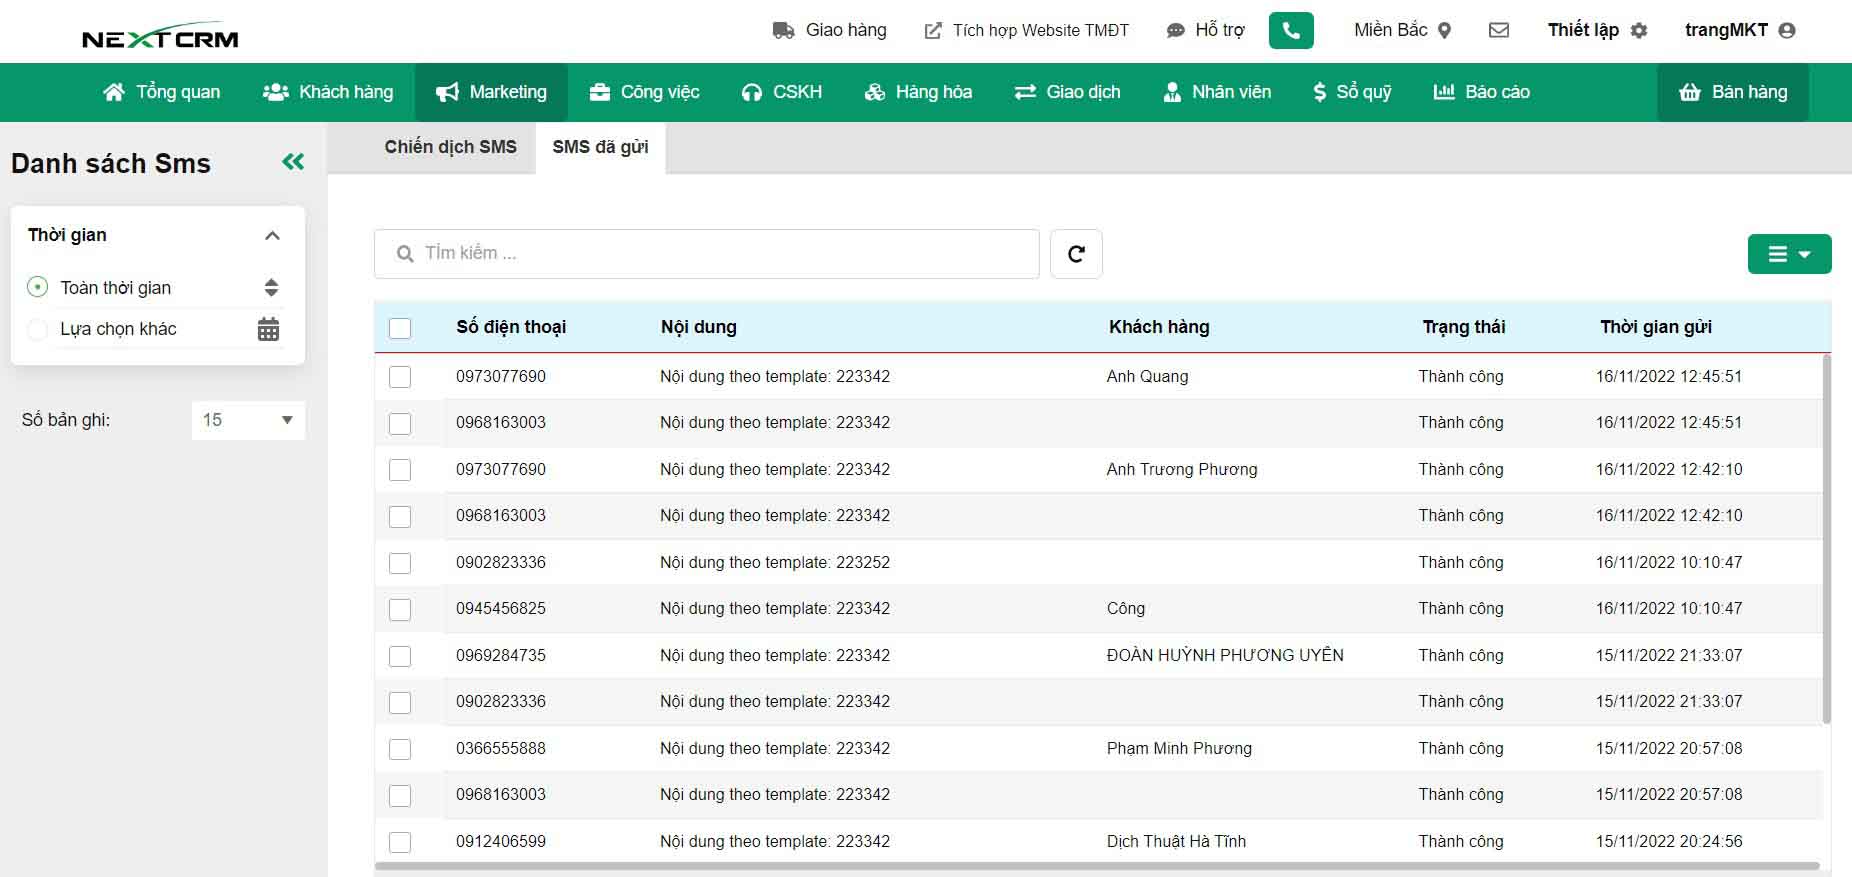Open the calendar date picker icon

[x=268, y=329]
